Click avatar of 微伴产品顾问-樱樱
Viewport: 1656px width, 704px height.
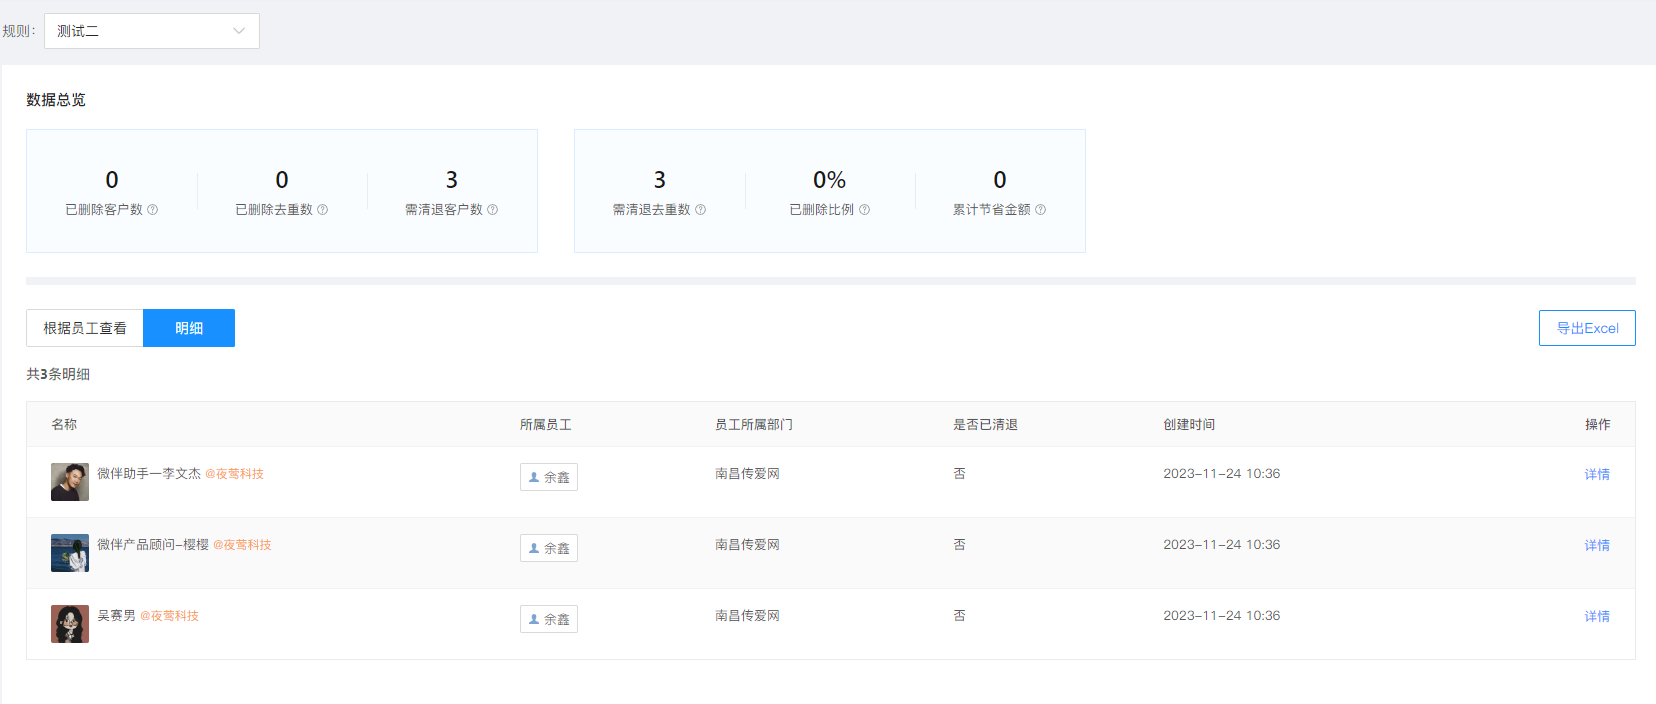[70, 553]
